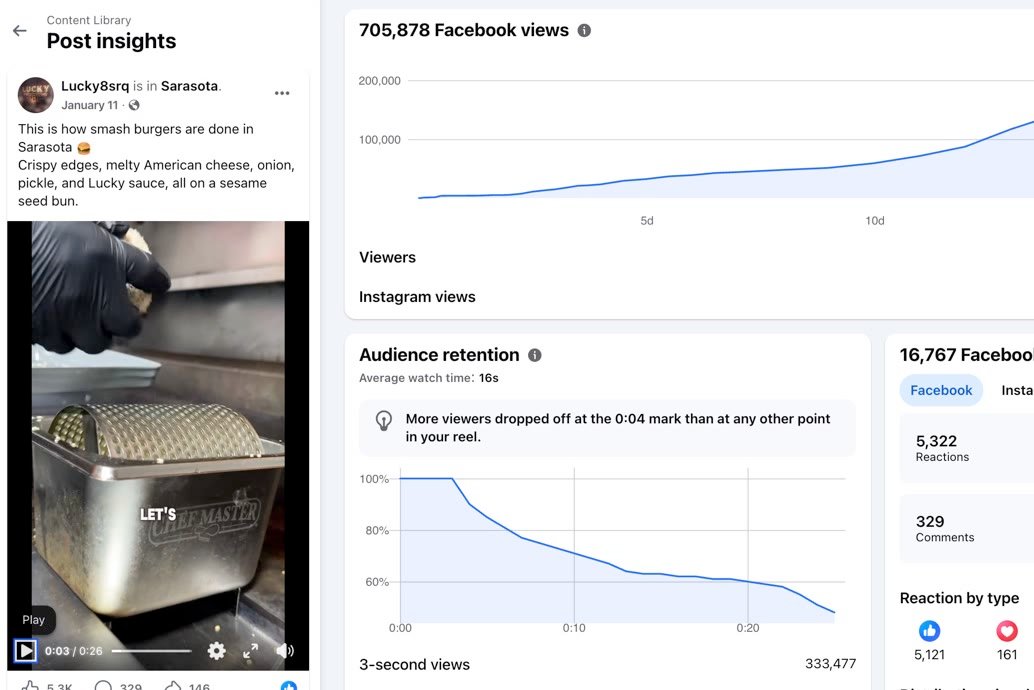Click the 0:10 marker on retention chart
This screenshot has width=1034, height=690.
tap(574, 628)
